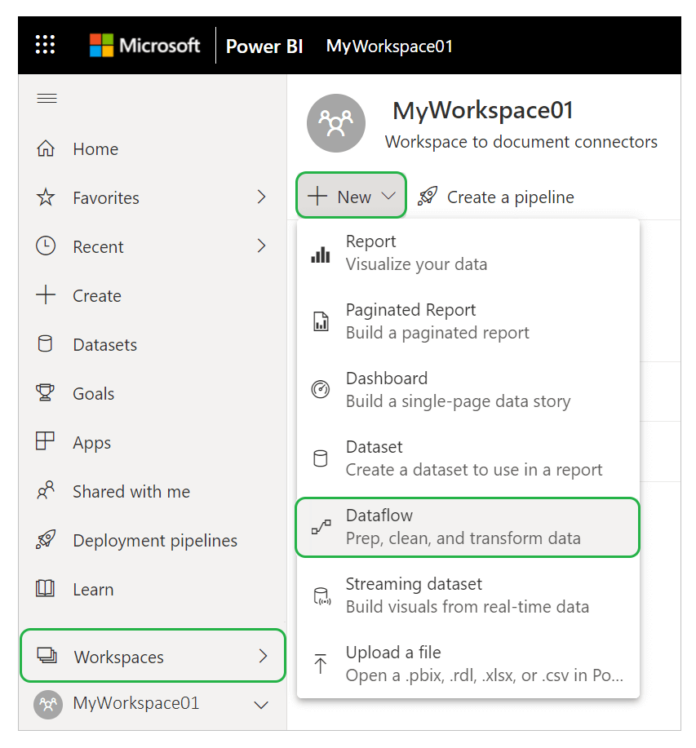Select Dataflow from the New menu
The width and height of the screenshot is (696, 748).
467,527
